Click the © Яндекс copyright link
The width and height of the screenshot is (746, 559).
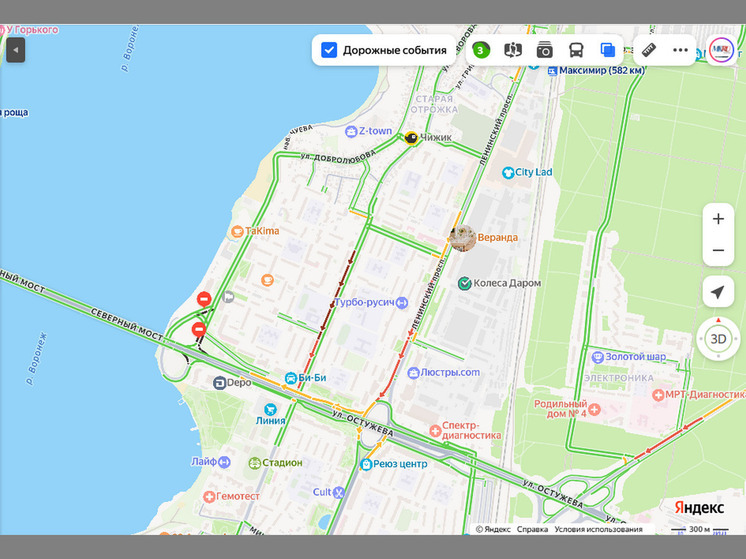click(x=493, y=529)
